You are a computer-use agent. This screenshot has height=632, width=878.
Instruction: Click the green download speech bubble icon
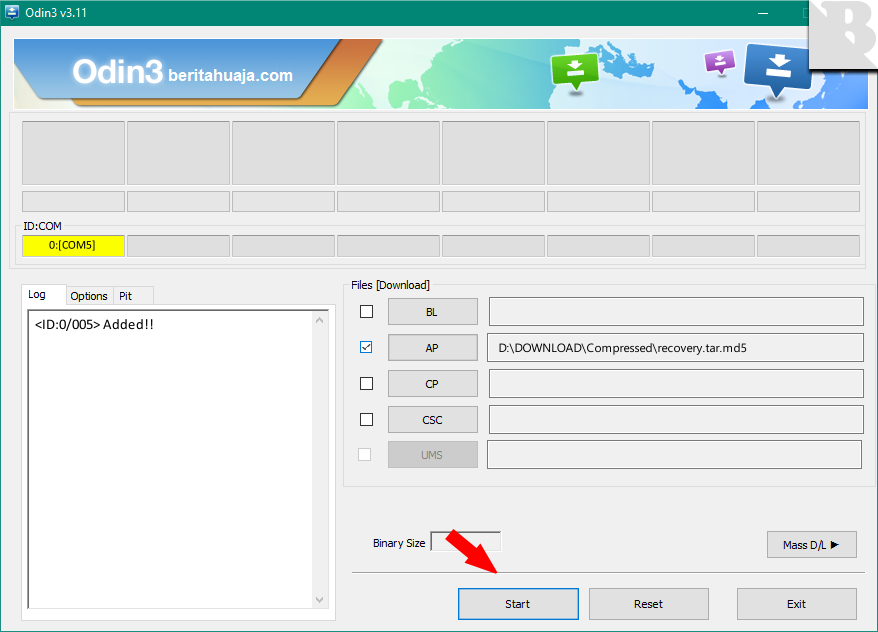(574, 70)
